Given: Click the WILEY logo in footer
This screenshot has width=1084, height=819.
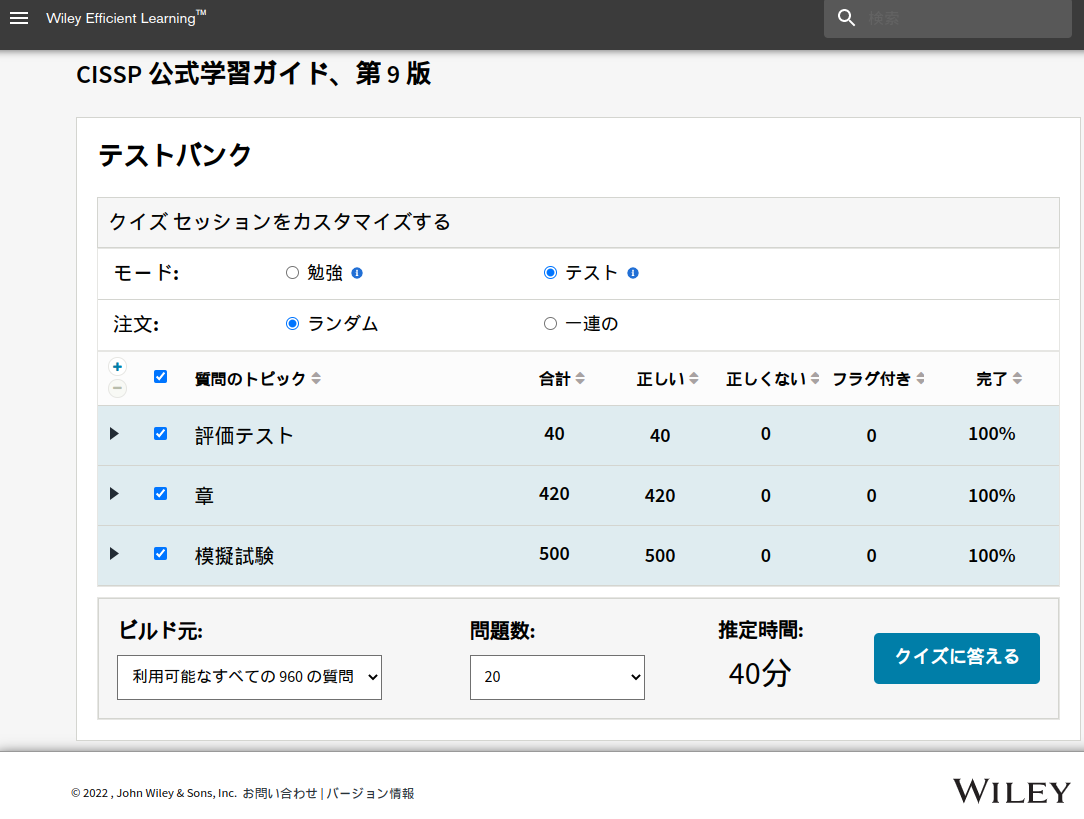Looking at the screenshot, I should pos(1011,791).
